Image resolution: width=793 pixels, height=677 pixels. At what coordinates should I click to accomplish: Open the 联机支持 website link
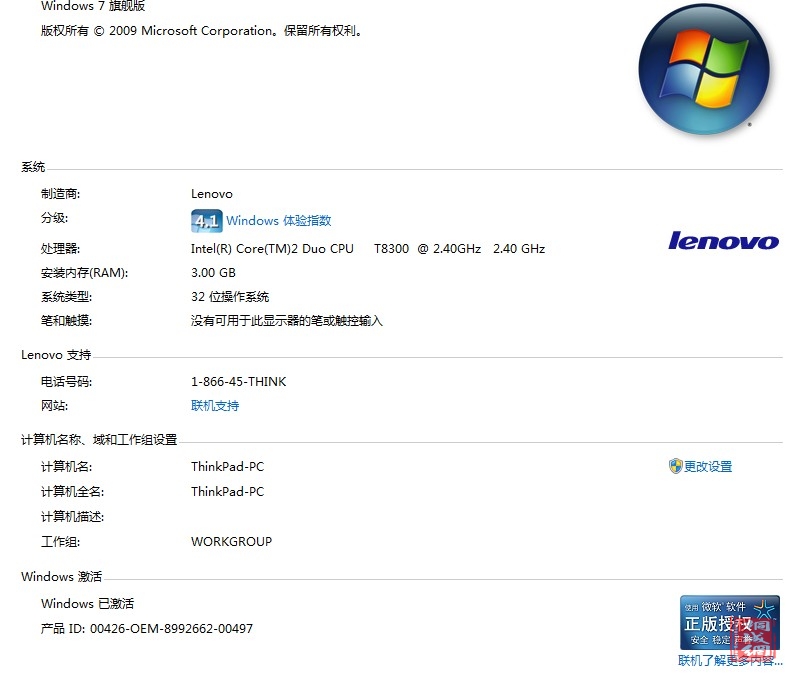coord(215,405)
